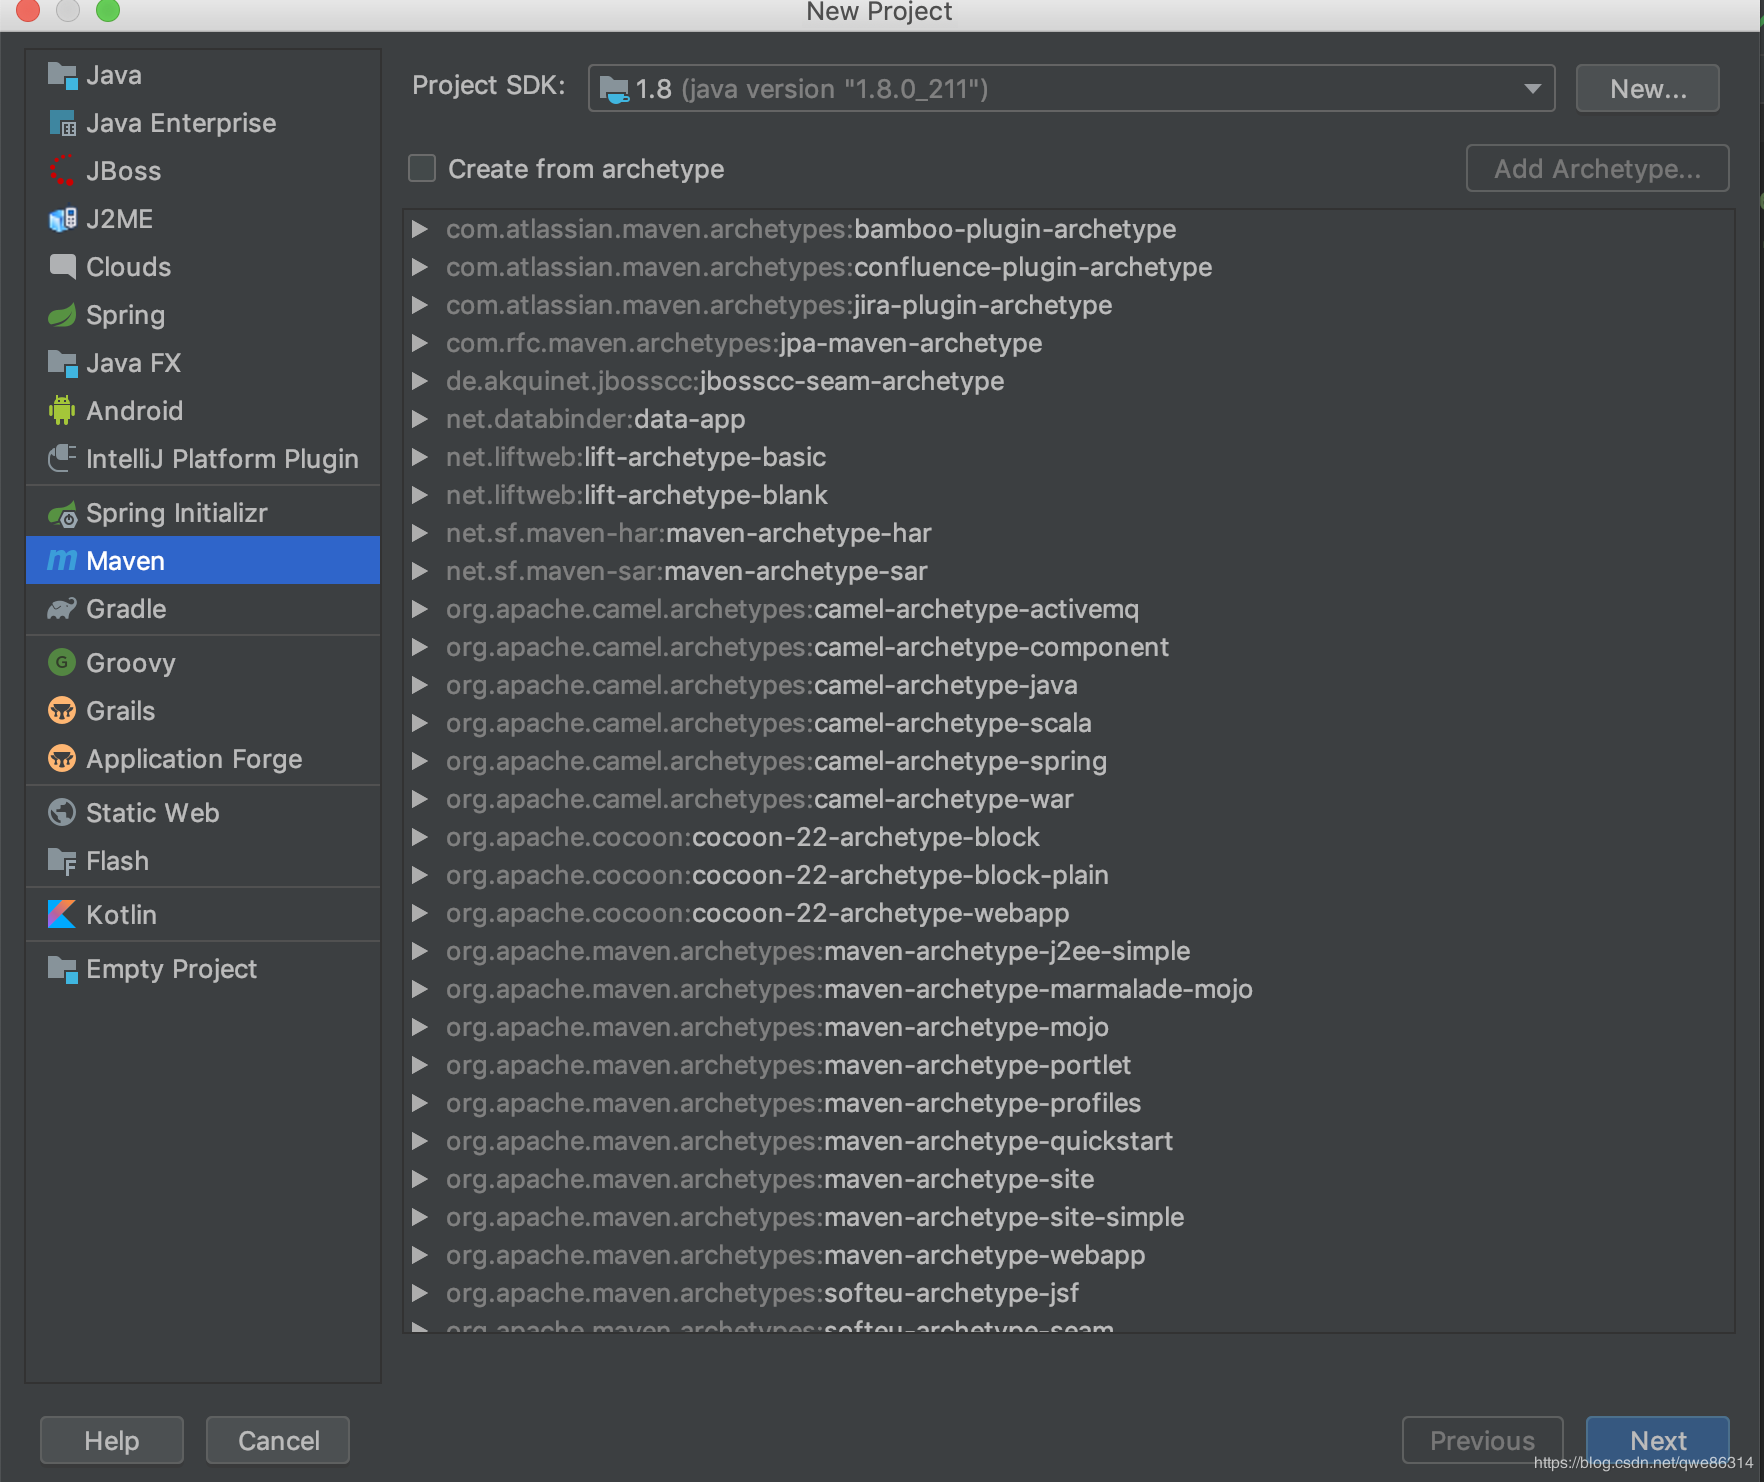This screenshot has width=1764, height=1482.
Task: Click the Cancel button
Action: click(x=278, y=1440)
